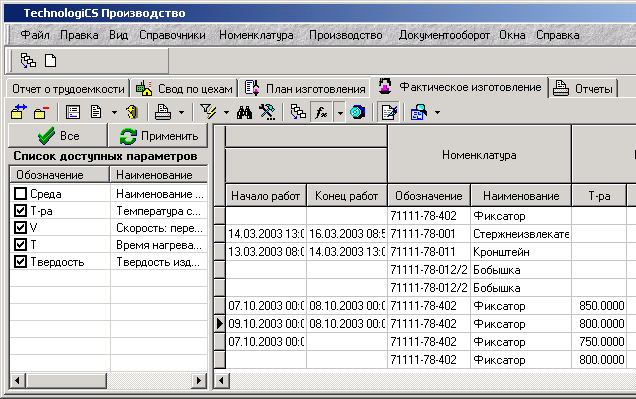Switch to План изготовления tab
The width and height of the screenshot is (636, 399).
tap(305, 89)
